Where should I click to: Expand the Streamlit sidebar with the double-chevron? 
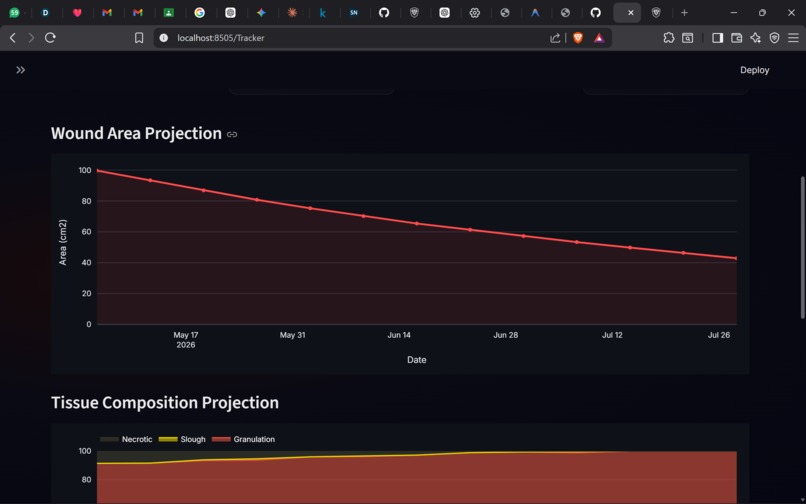[21, 70]
